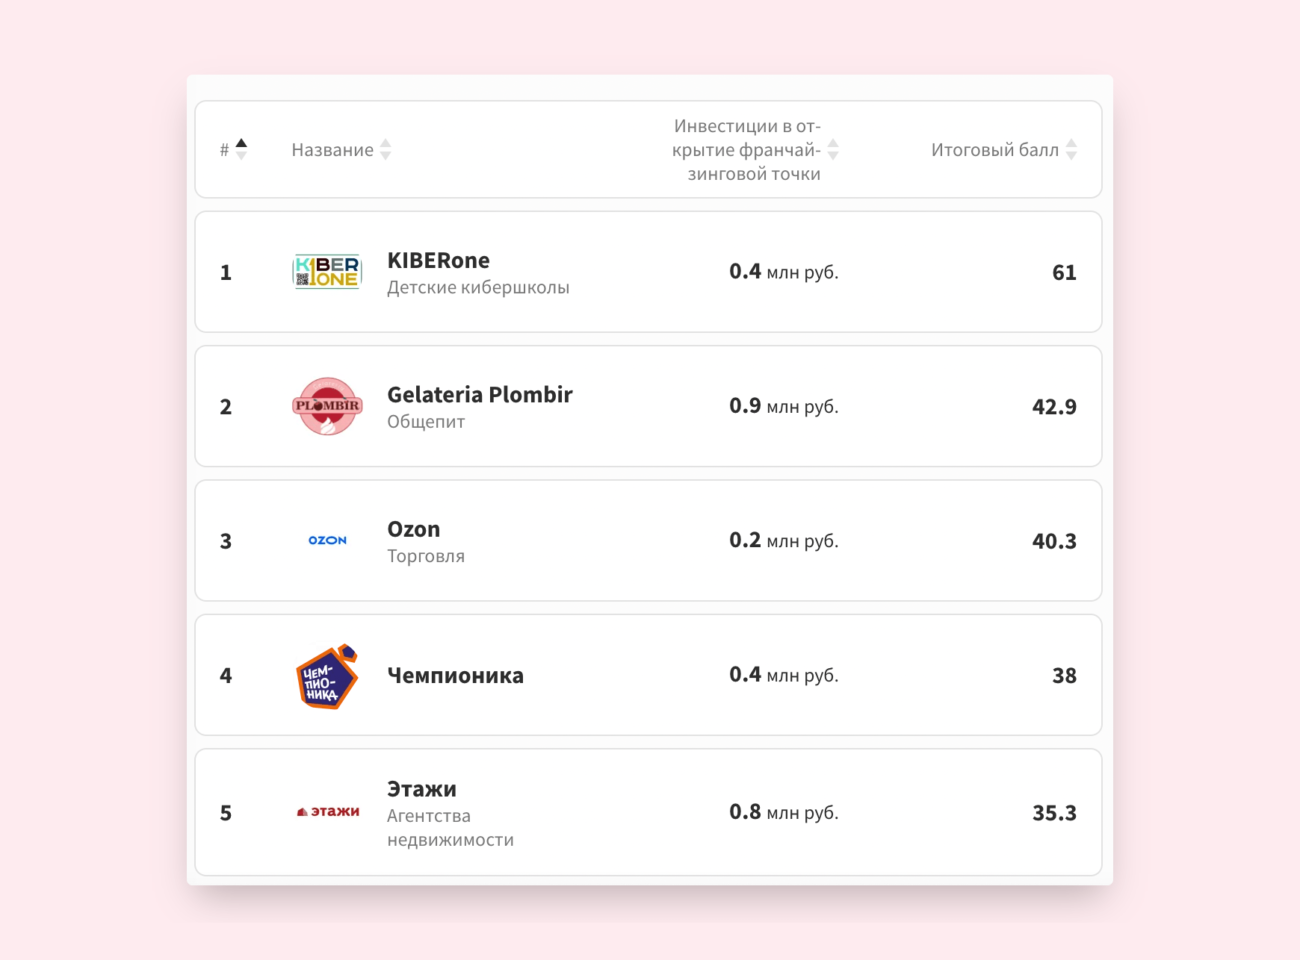Select the Итоговый балл column header
This screenshot has height=960, width=1300.
[995, 149]
